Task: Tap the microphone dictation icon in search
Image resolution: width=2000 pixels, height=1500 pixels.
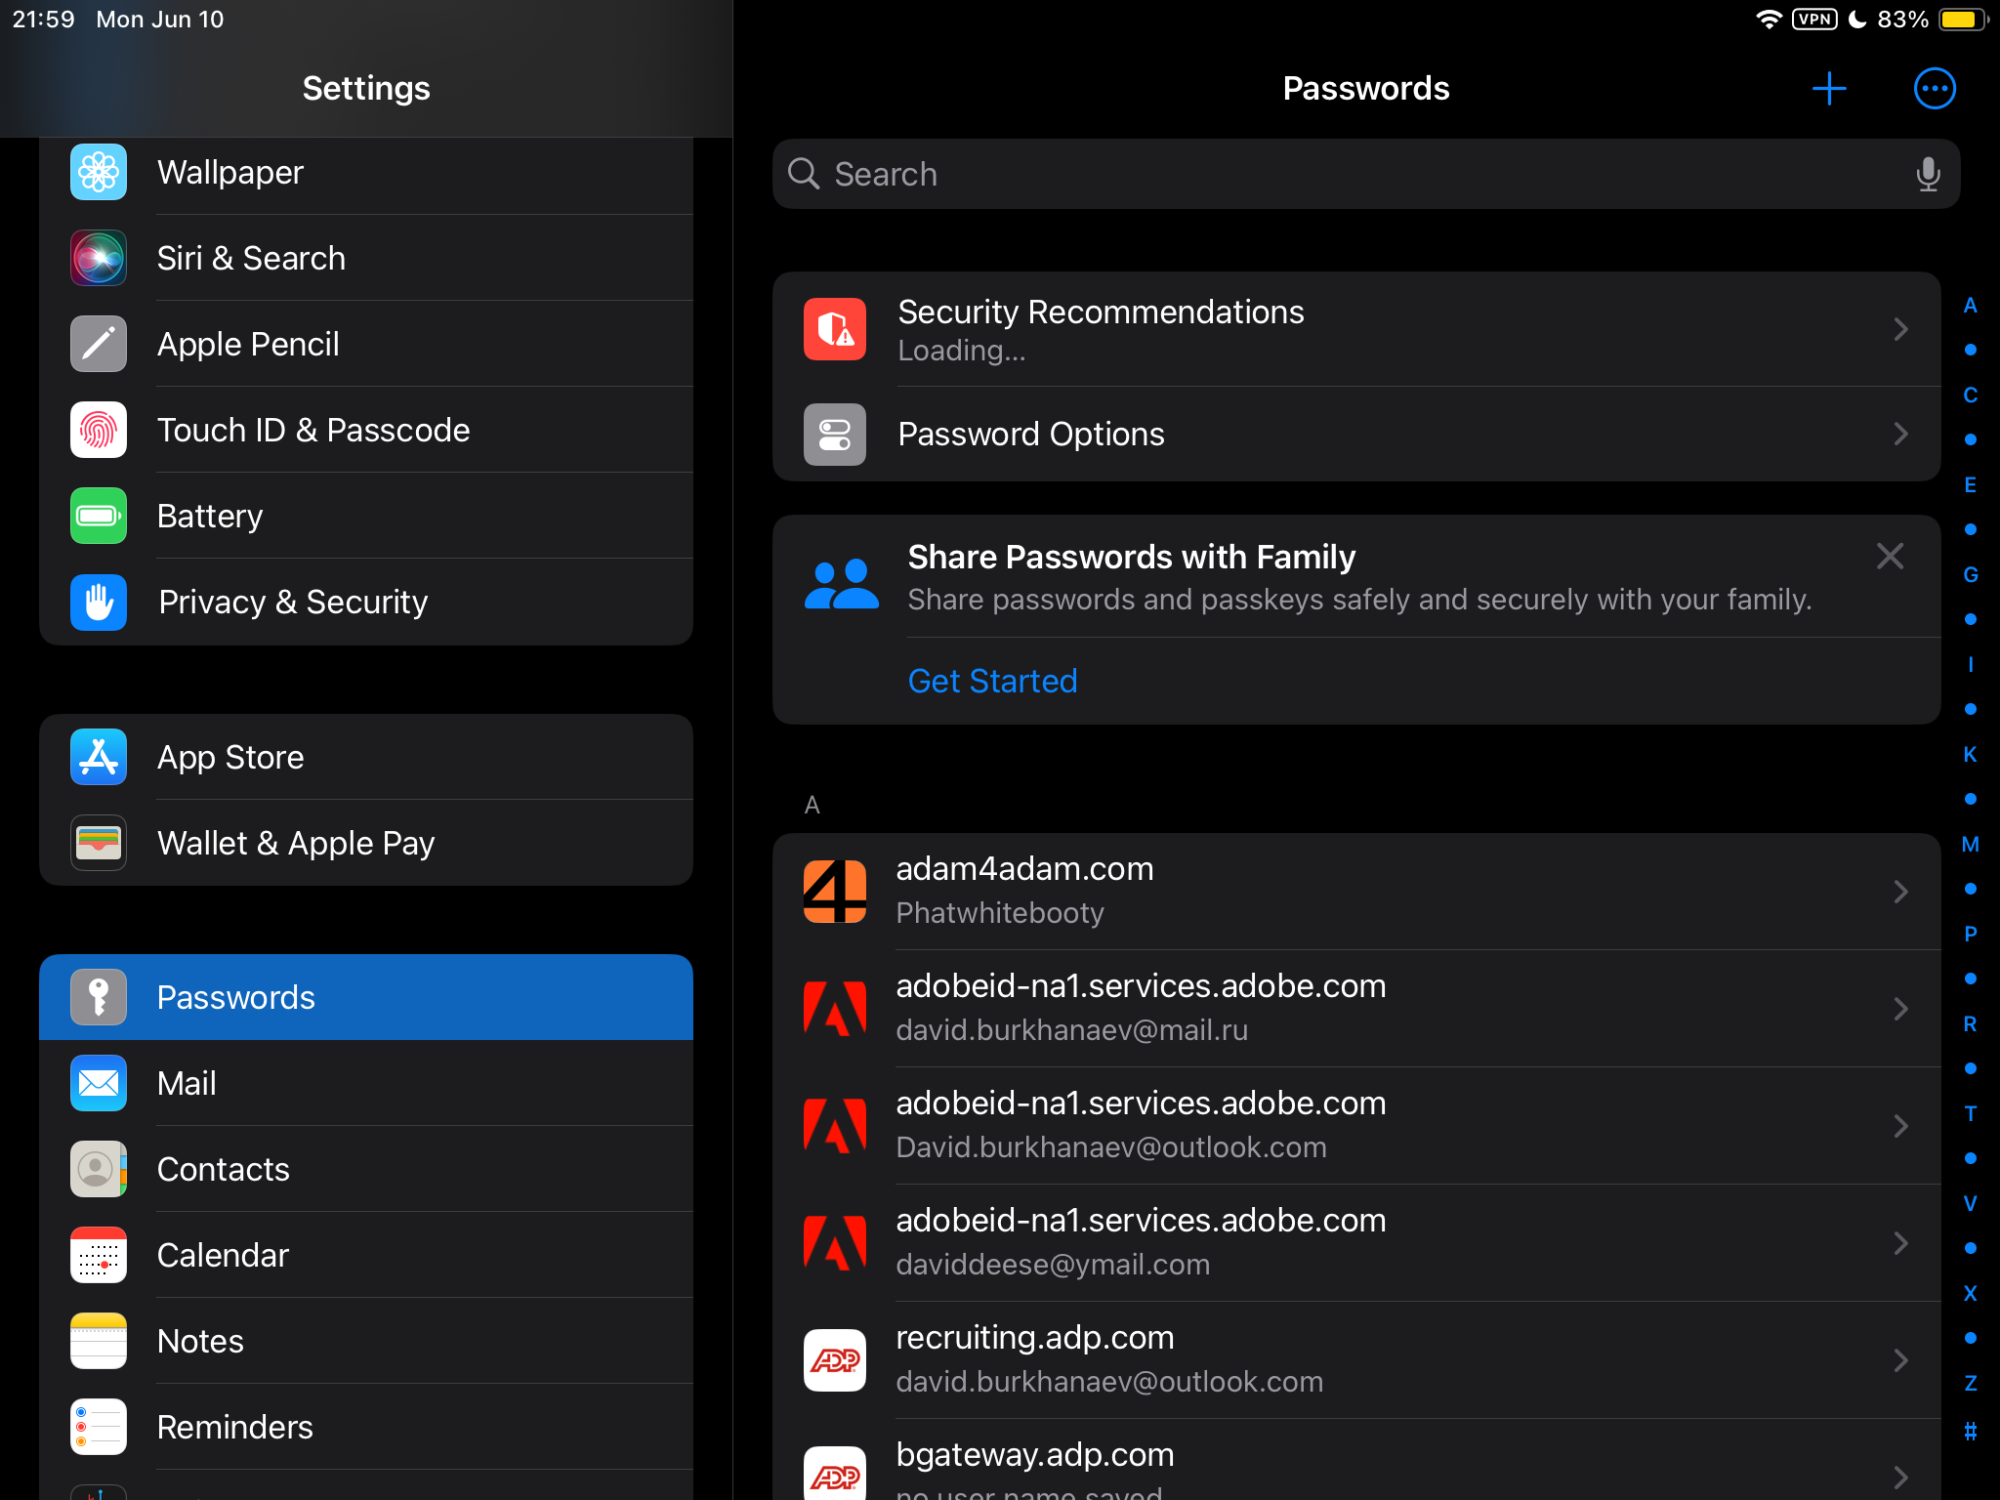Action: pos(1928,174)
